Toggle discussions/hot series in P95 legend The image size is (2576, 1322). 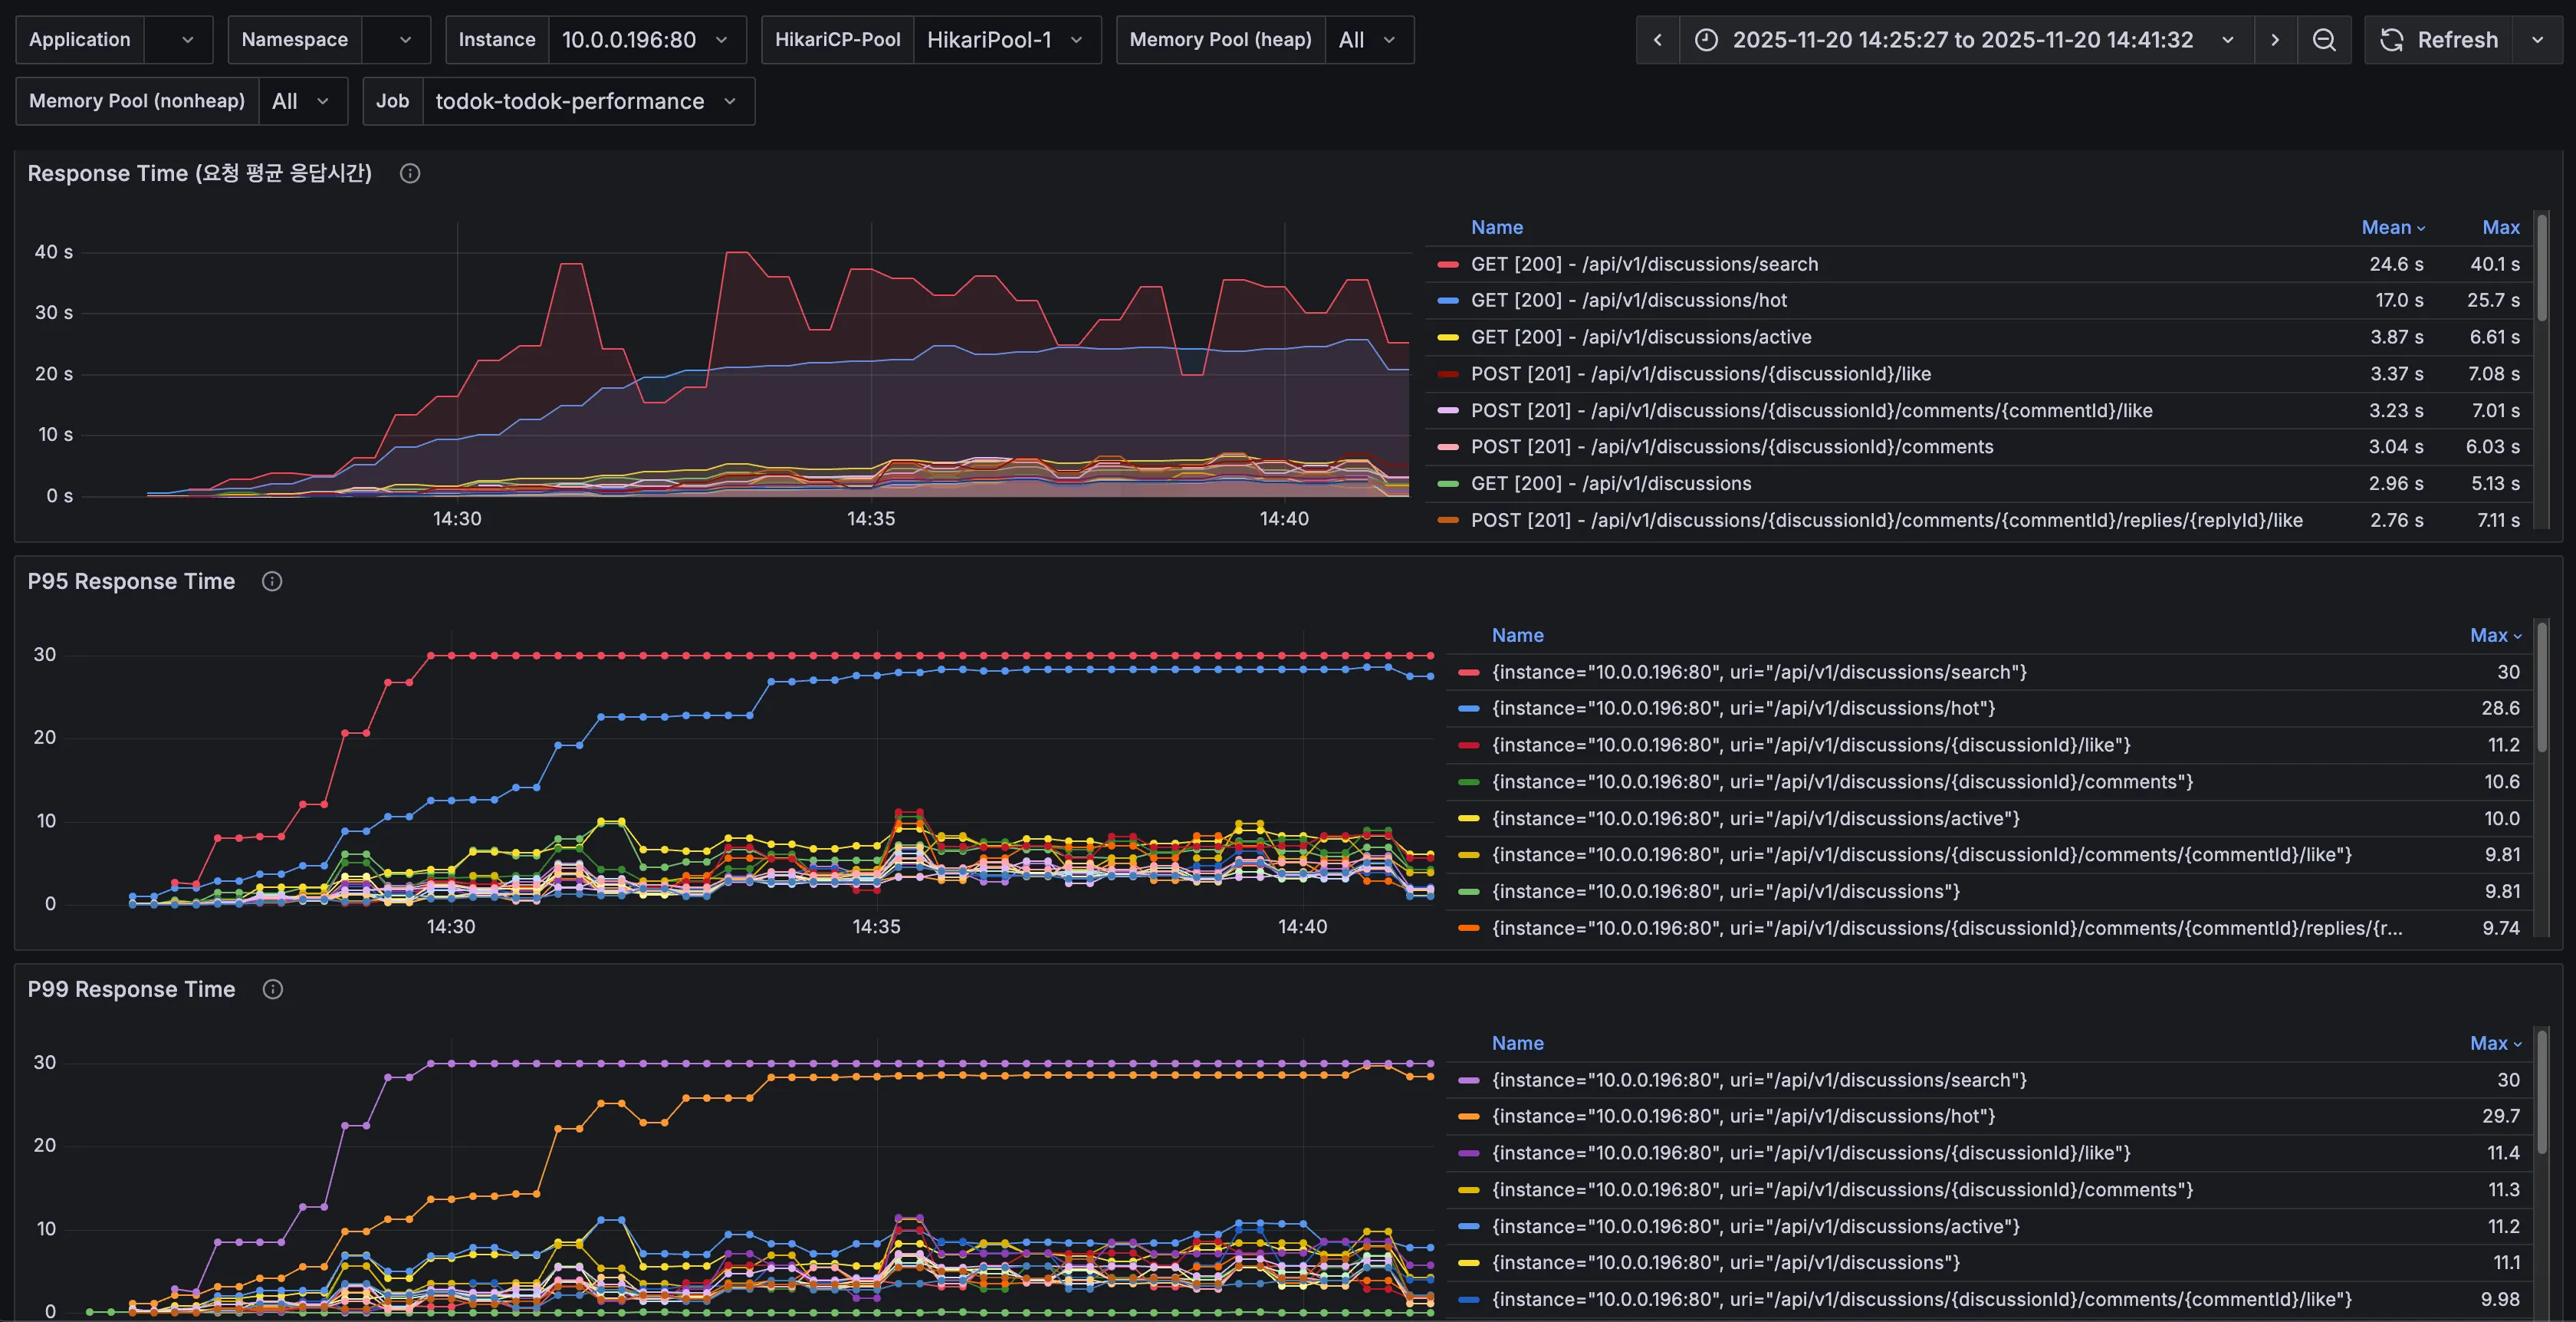tap(1743, 708)
